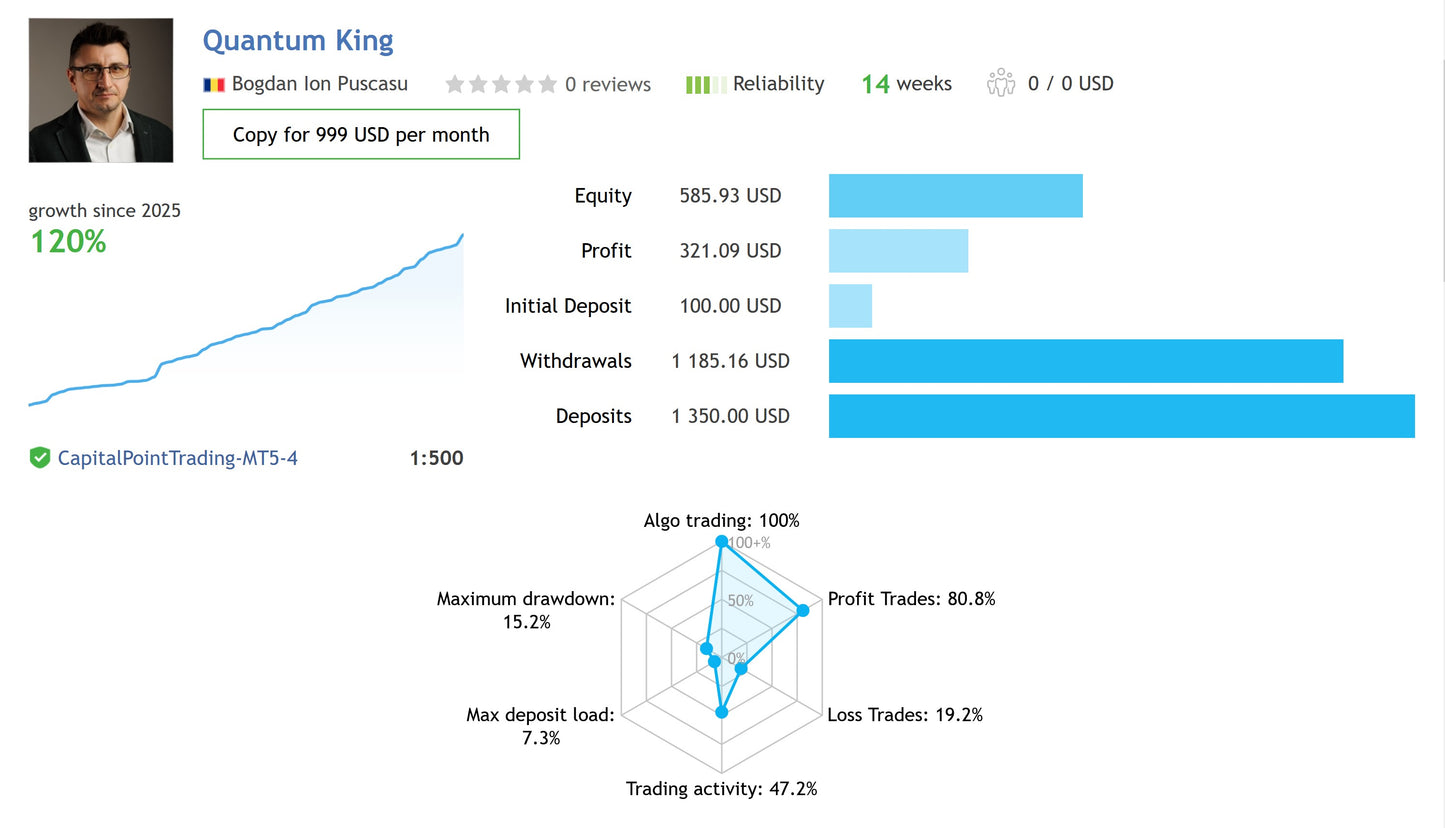The width and height of the screenshot is (1445, 828).
Task: Expand details for the Equity bar
Action: click(x=955, y=195)
